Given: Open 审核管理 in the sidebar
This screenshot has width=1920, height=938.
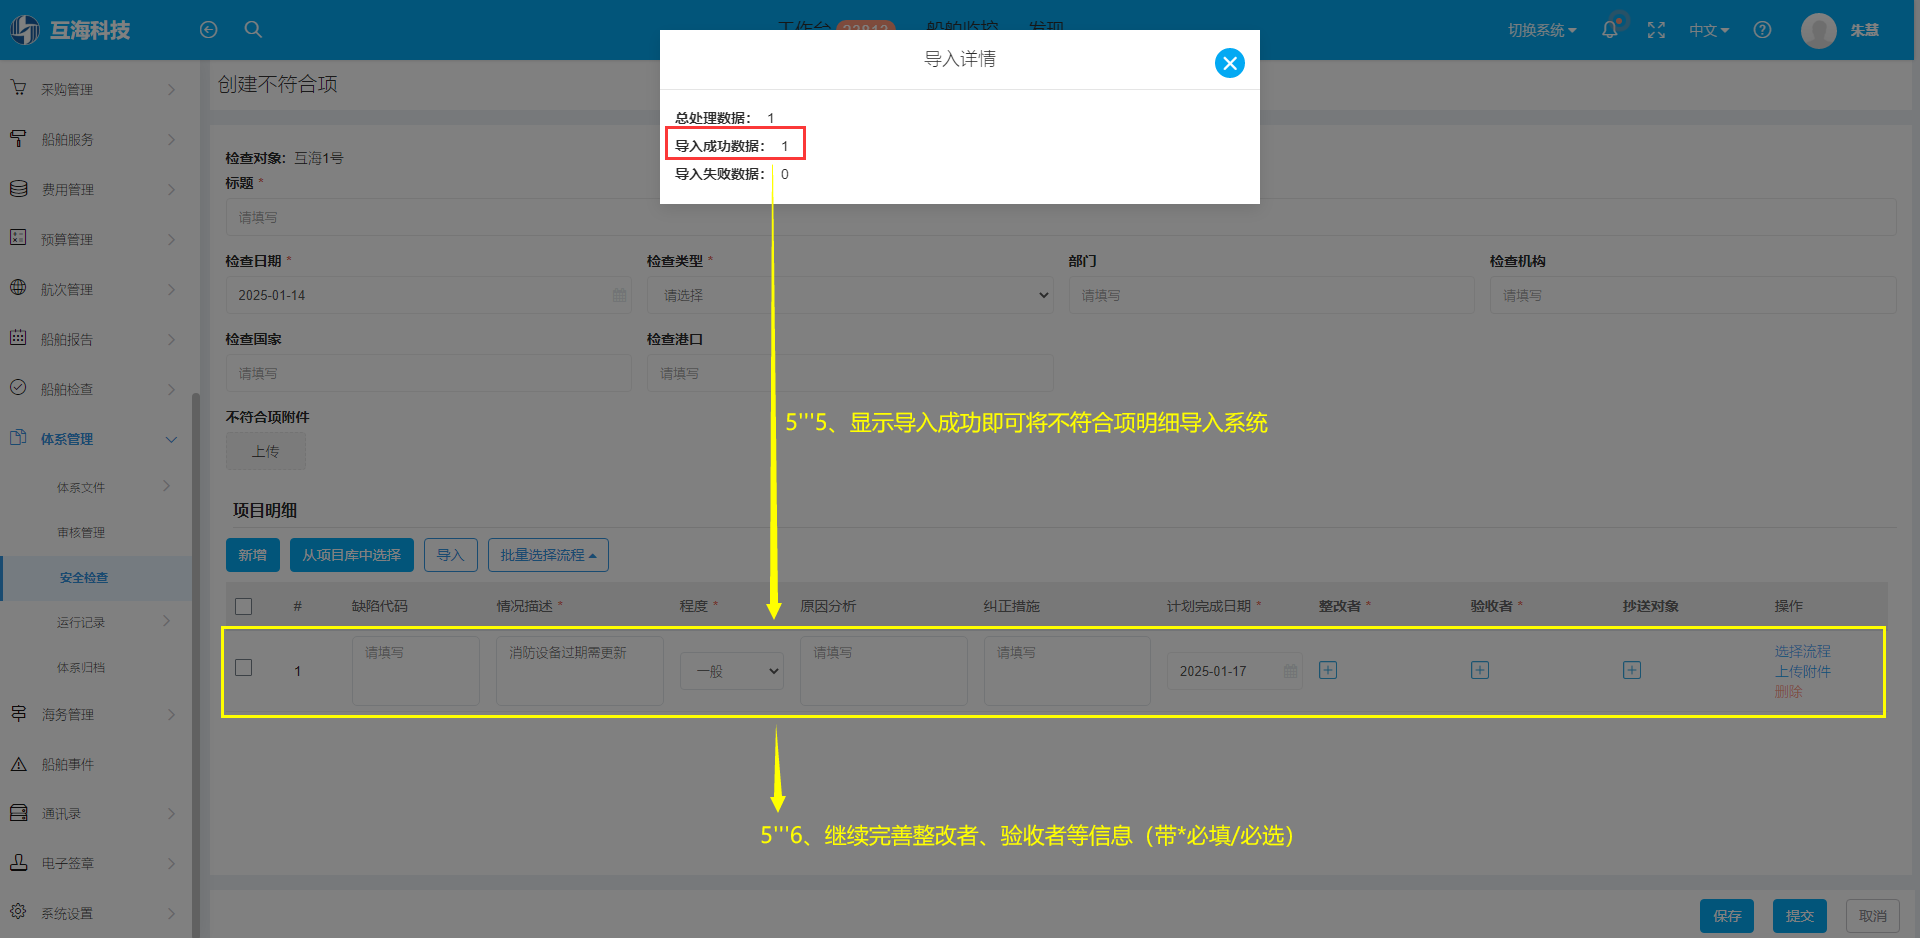Looking at the screenshot, I should point(81,532).
